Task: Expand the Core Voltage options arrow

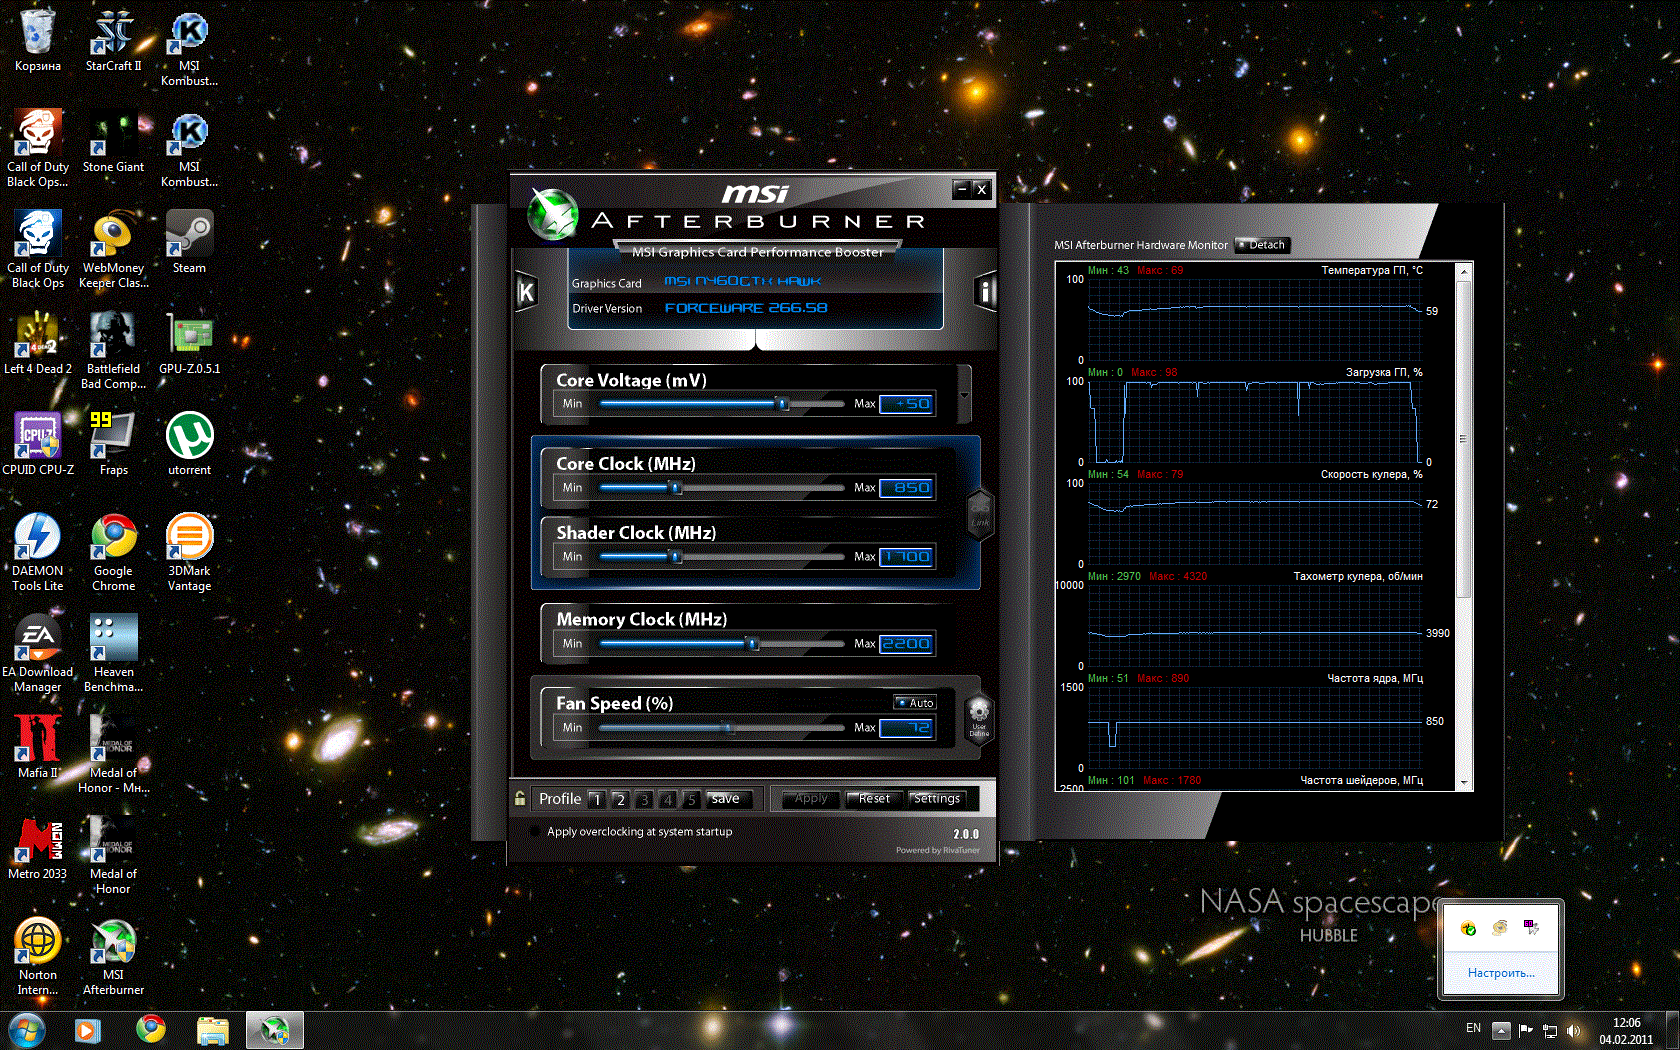Action: (964, 395)
